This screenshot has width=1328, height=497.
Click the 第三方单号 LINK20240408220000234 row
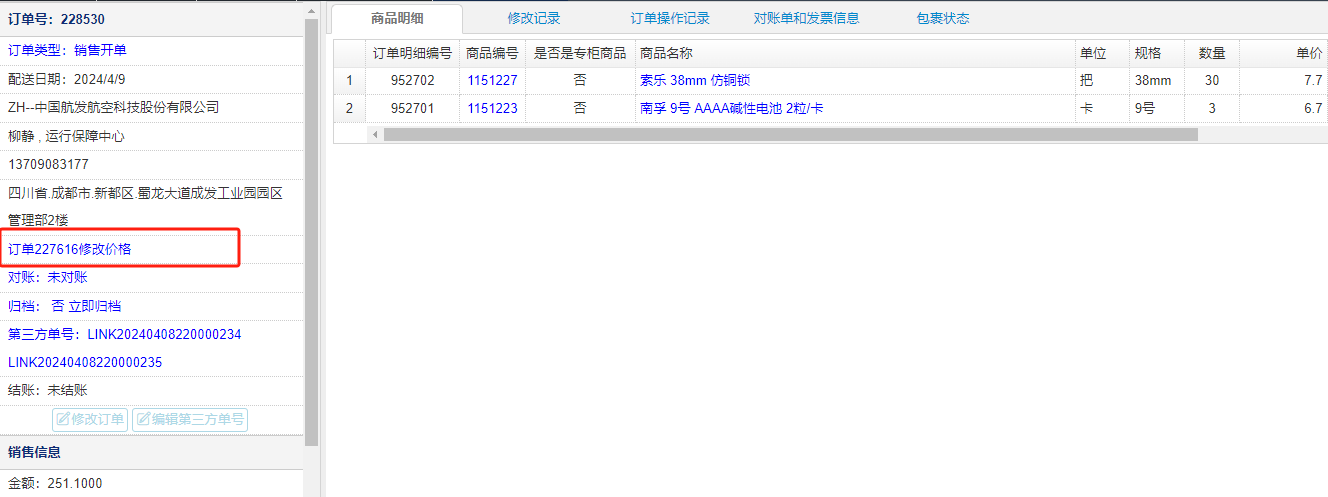[152, 334]
